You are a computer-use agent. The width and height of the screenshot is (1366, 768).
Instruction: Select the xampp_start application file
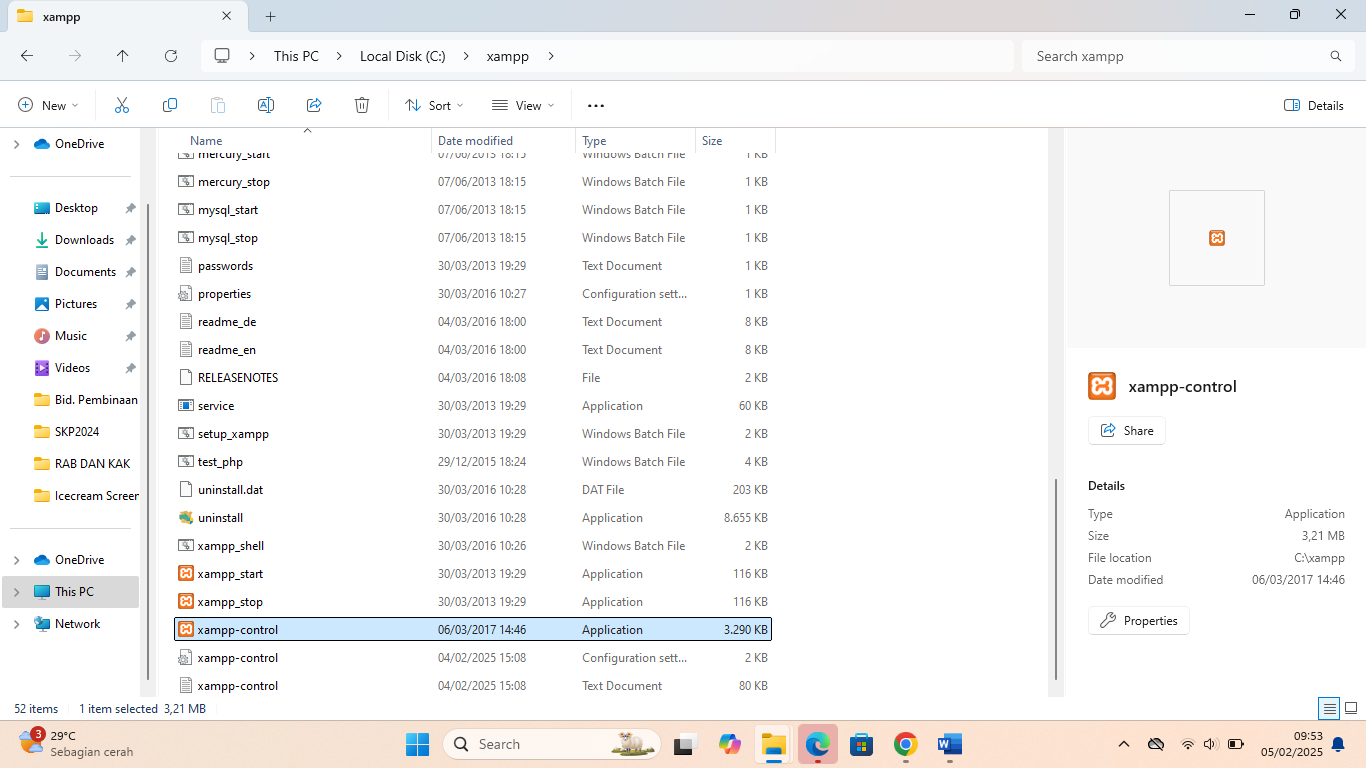click(x=473, y=574)
